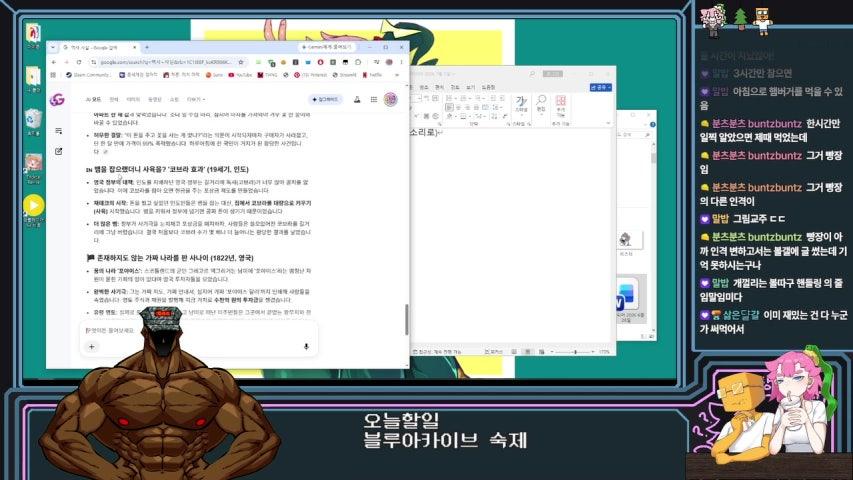The height and width of the screenshot is (480, 853).
Task: Open Word 보기 ribbon tab
Action: tap(471, 88)
